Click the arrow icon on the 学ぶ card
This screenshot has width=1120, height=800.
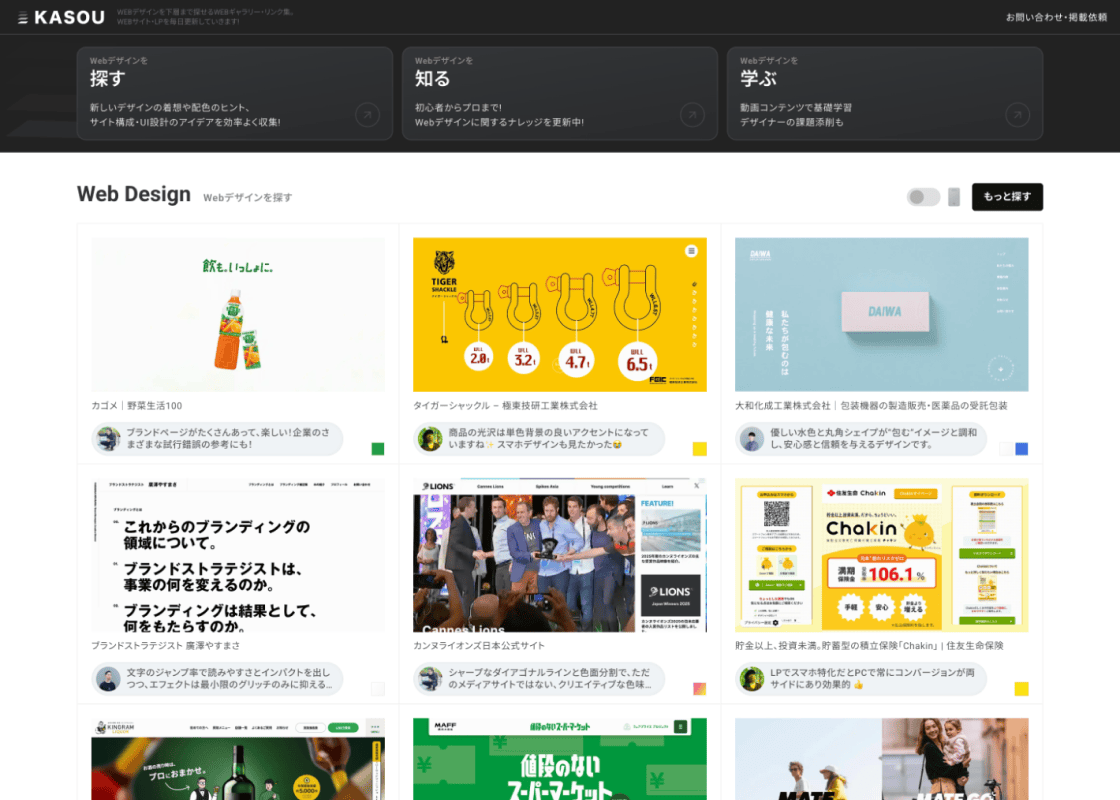tap(1017, 115)
